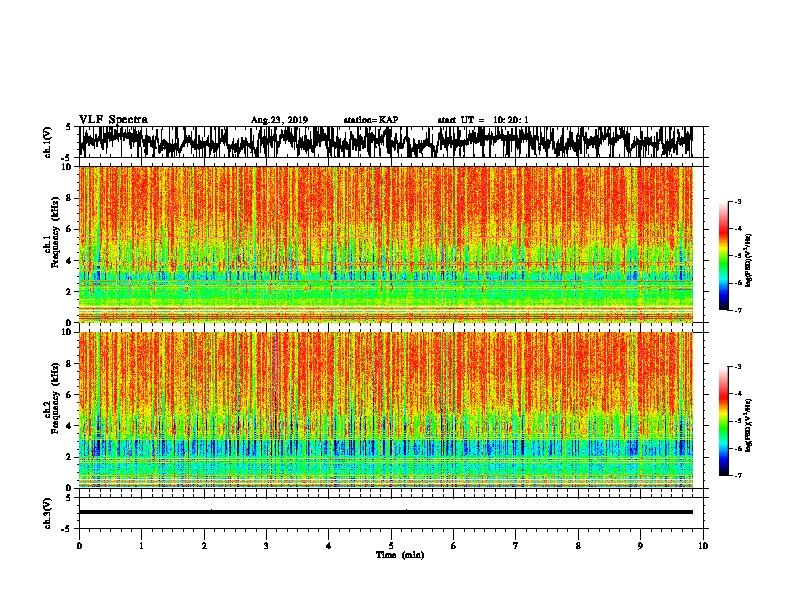Click ch.2 frequency tick label '8'
The width and height of the screenshot is (792, 612).
(x=70, y=364)
